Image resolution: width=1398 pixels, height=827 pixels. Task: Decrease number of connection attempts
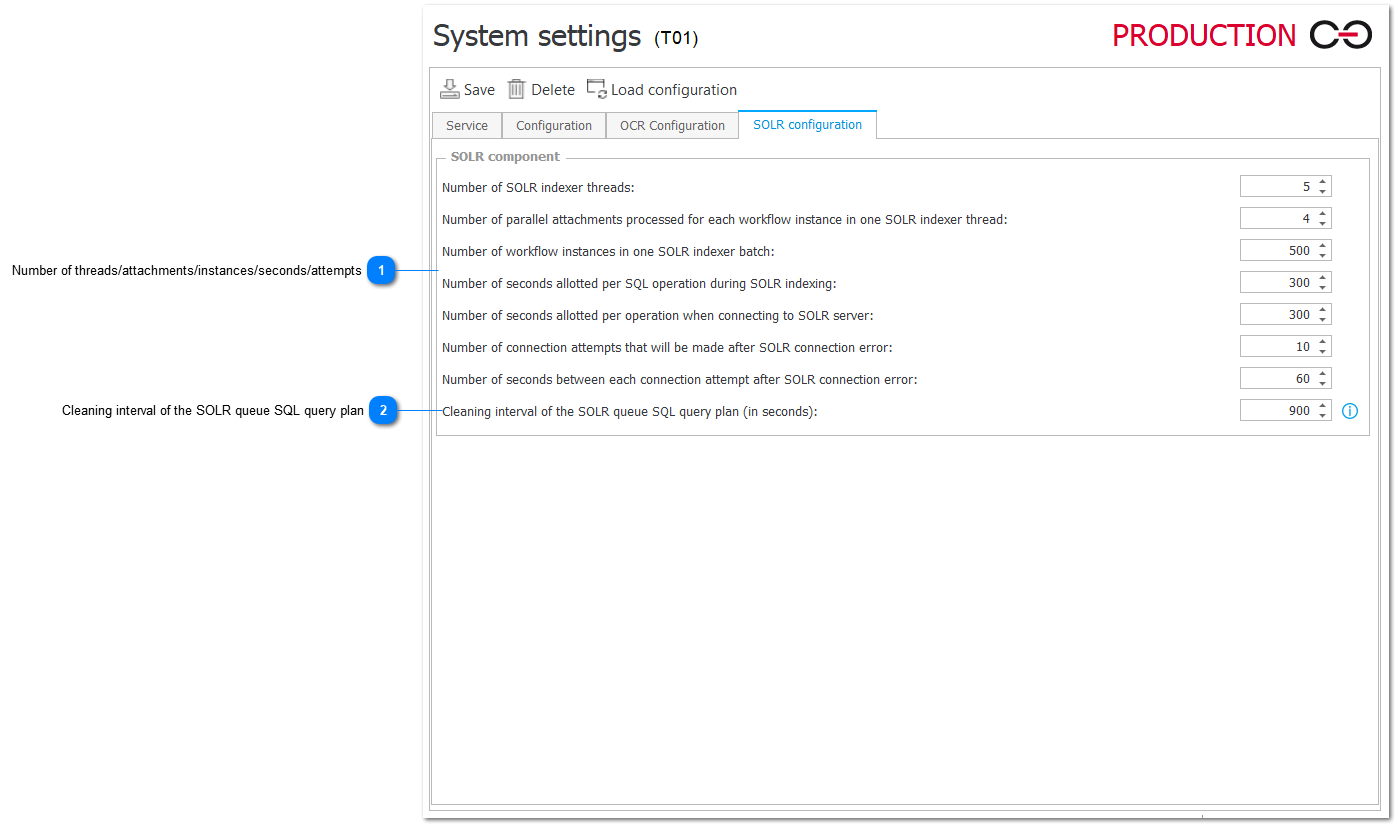coord(1323,351)
